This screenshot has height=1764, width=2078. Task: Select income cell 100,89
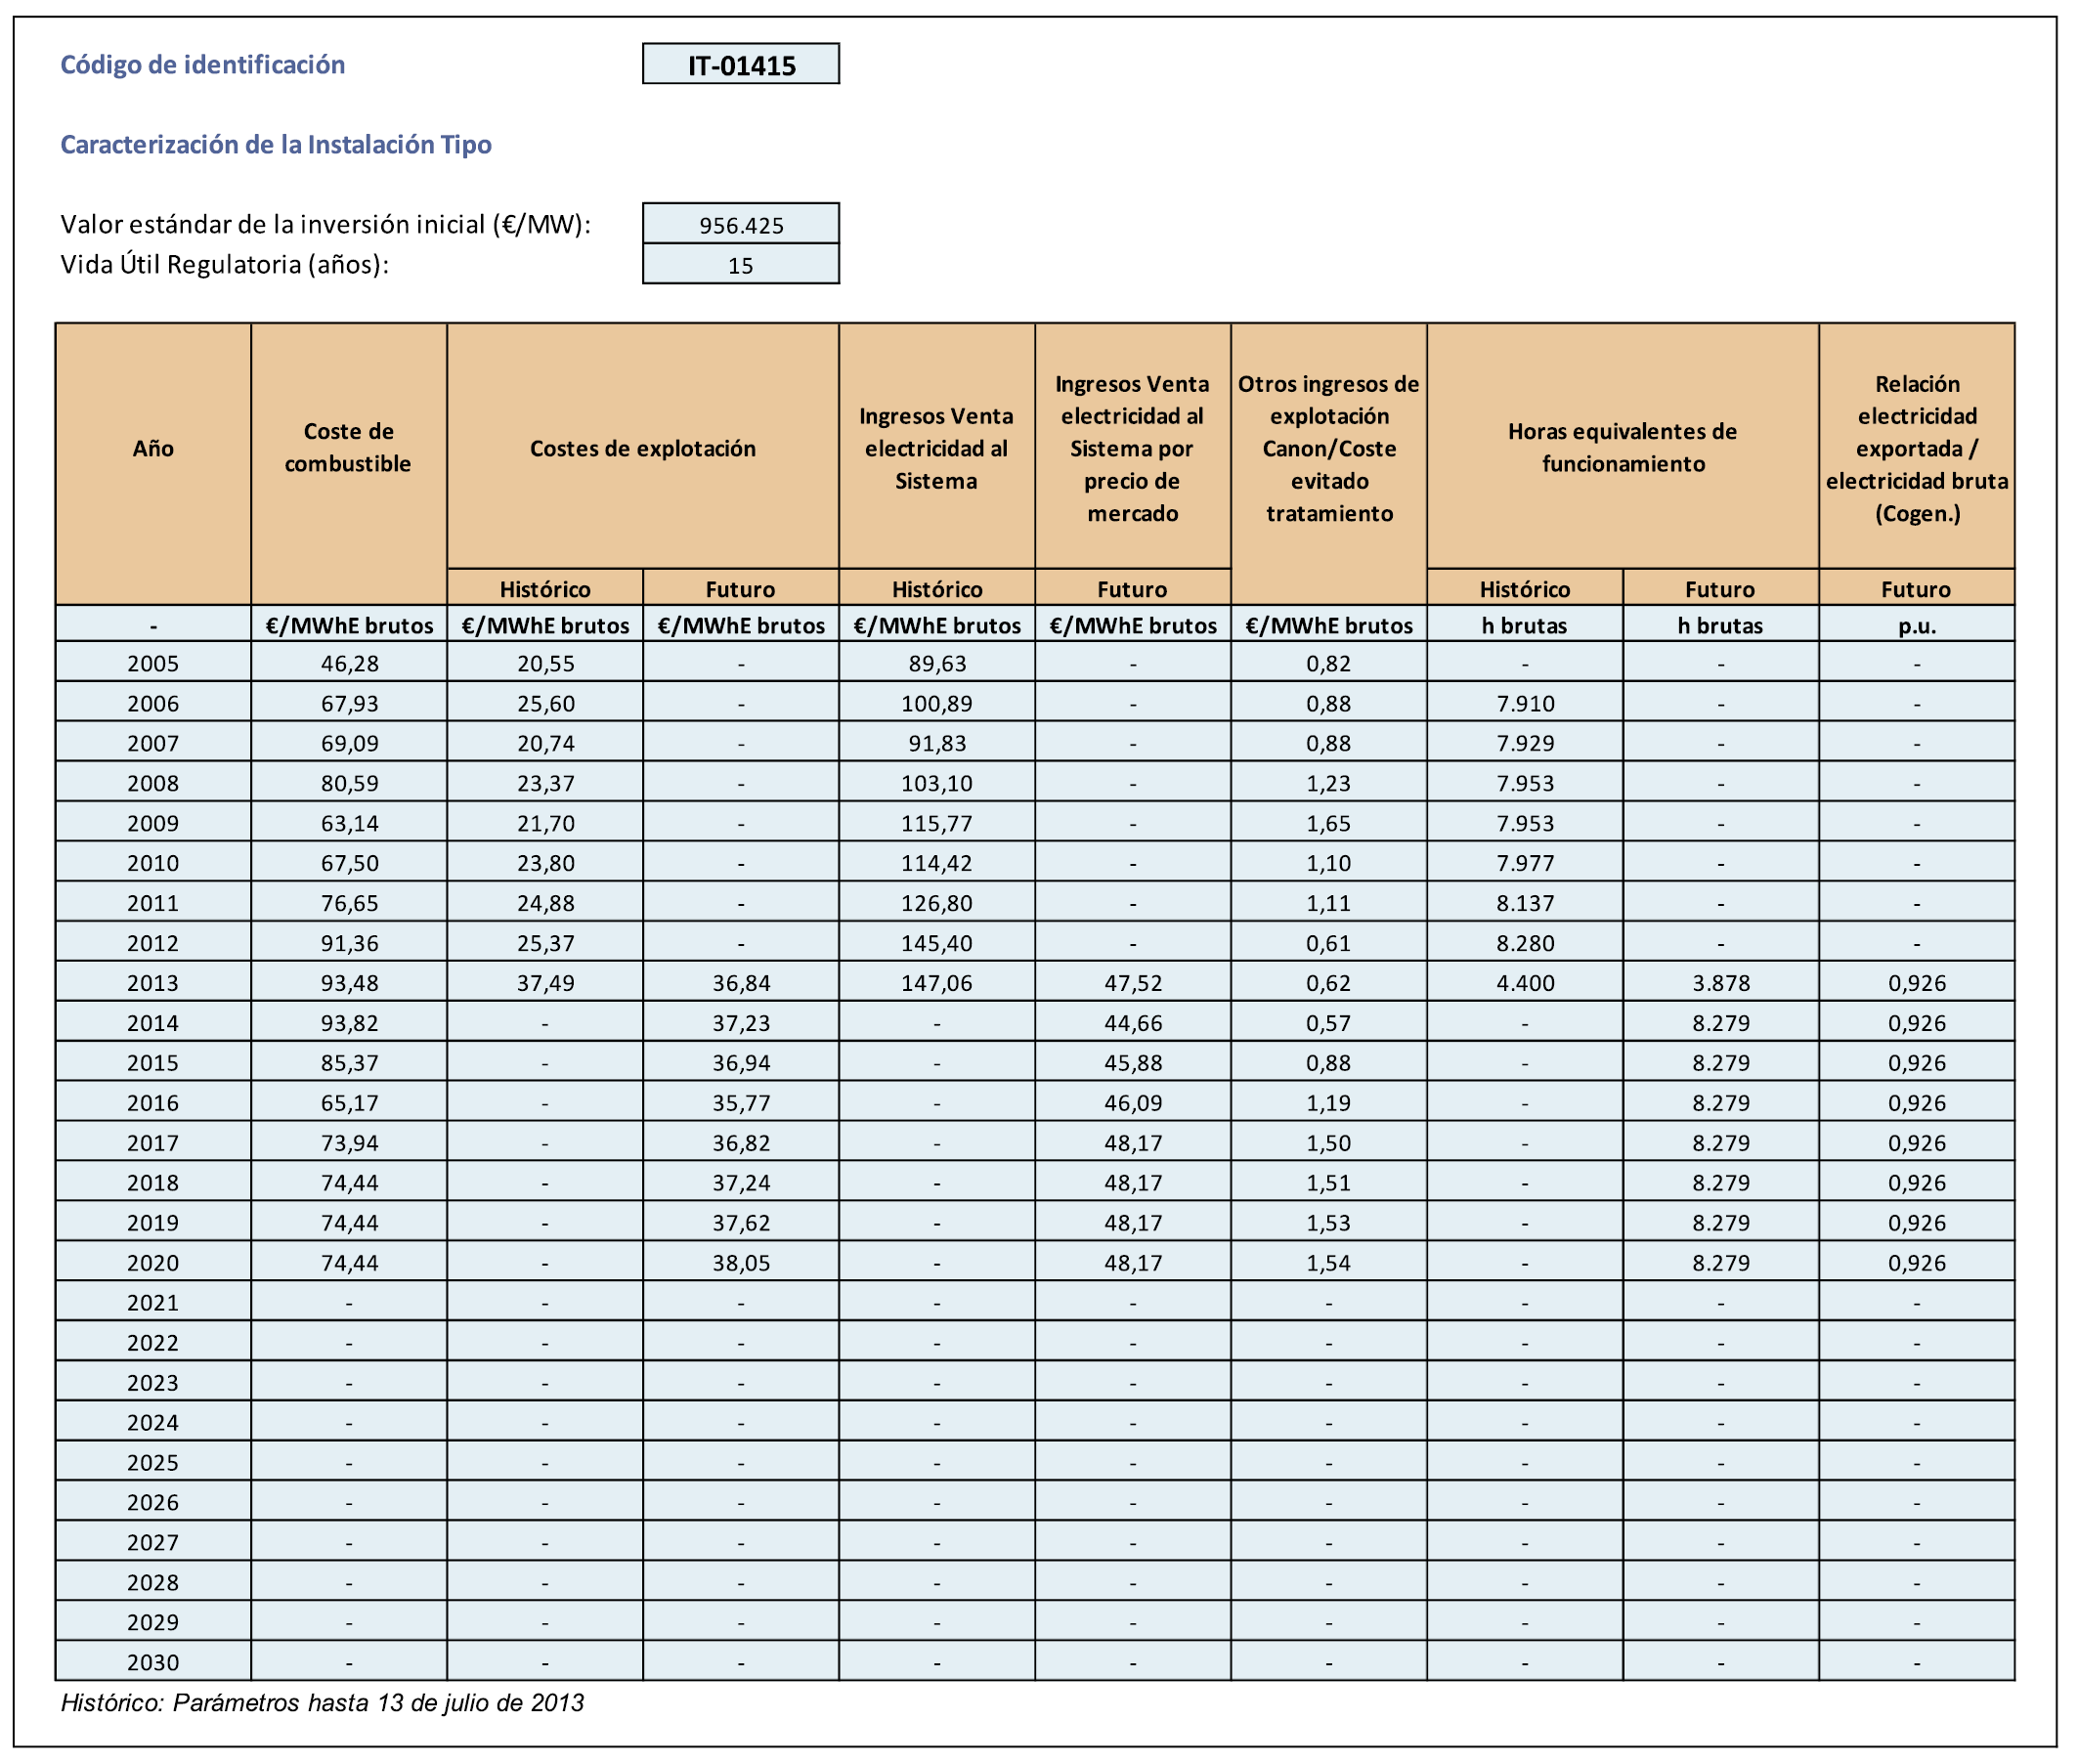click(937, 703)
